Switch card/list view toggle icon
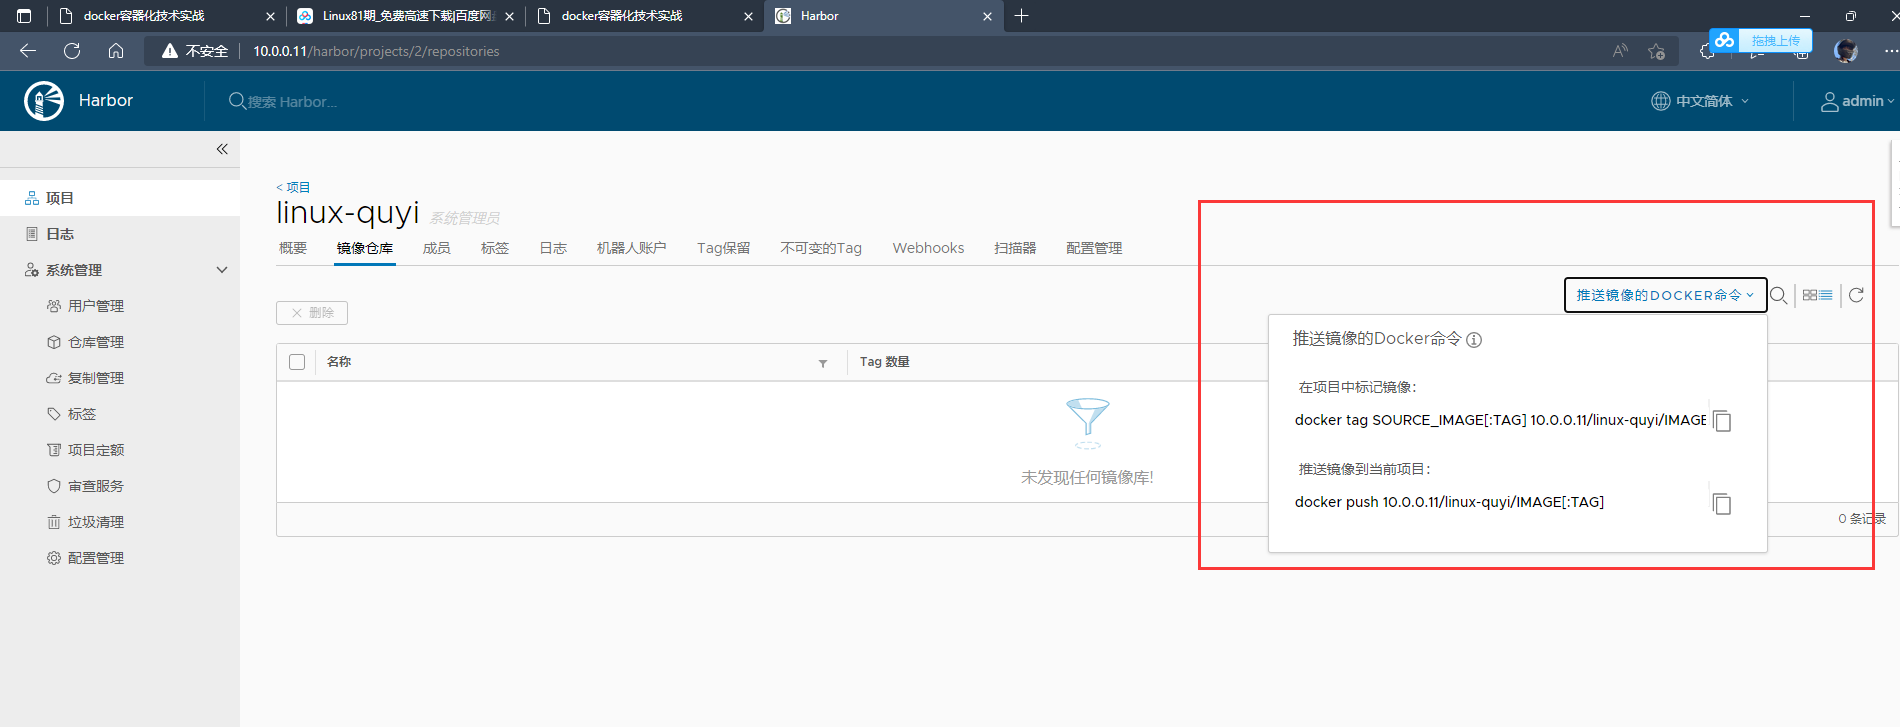 click(x=1817, y=295)
